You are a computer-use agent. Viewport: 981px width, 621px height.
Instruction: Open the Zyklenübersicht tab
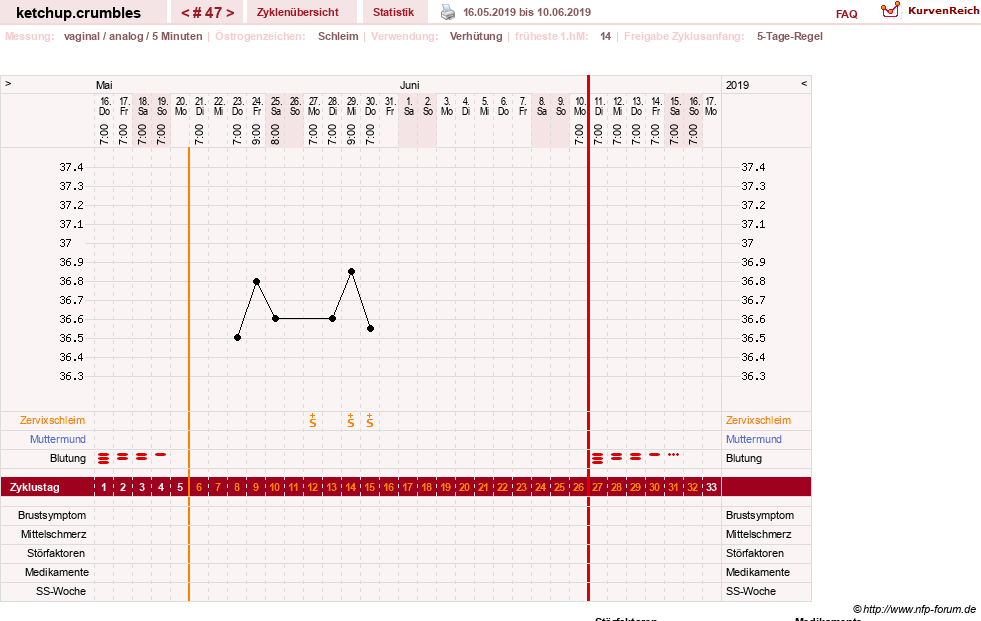tap(298, 13)
